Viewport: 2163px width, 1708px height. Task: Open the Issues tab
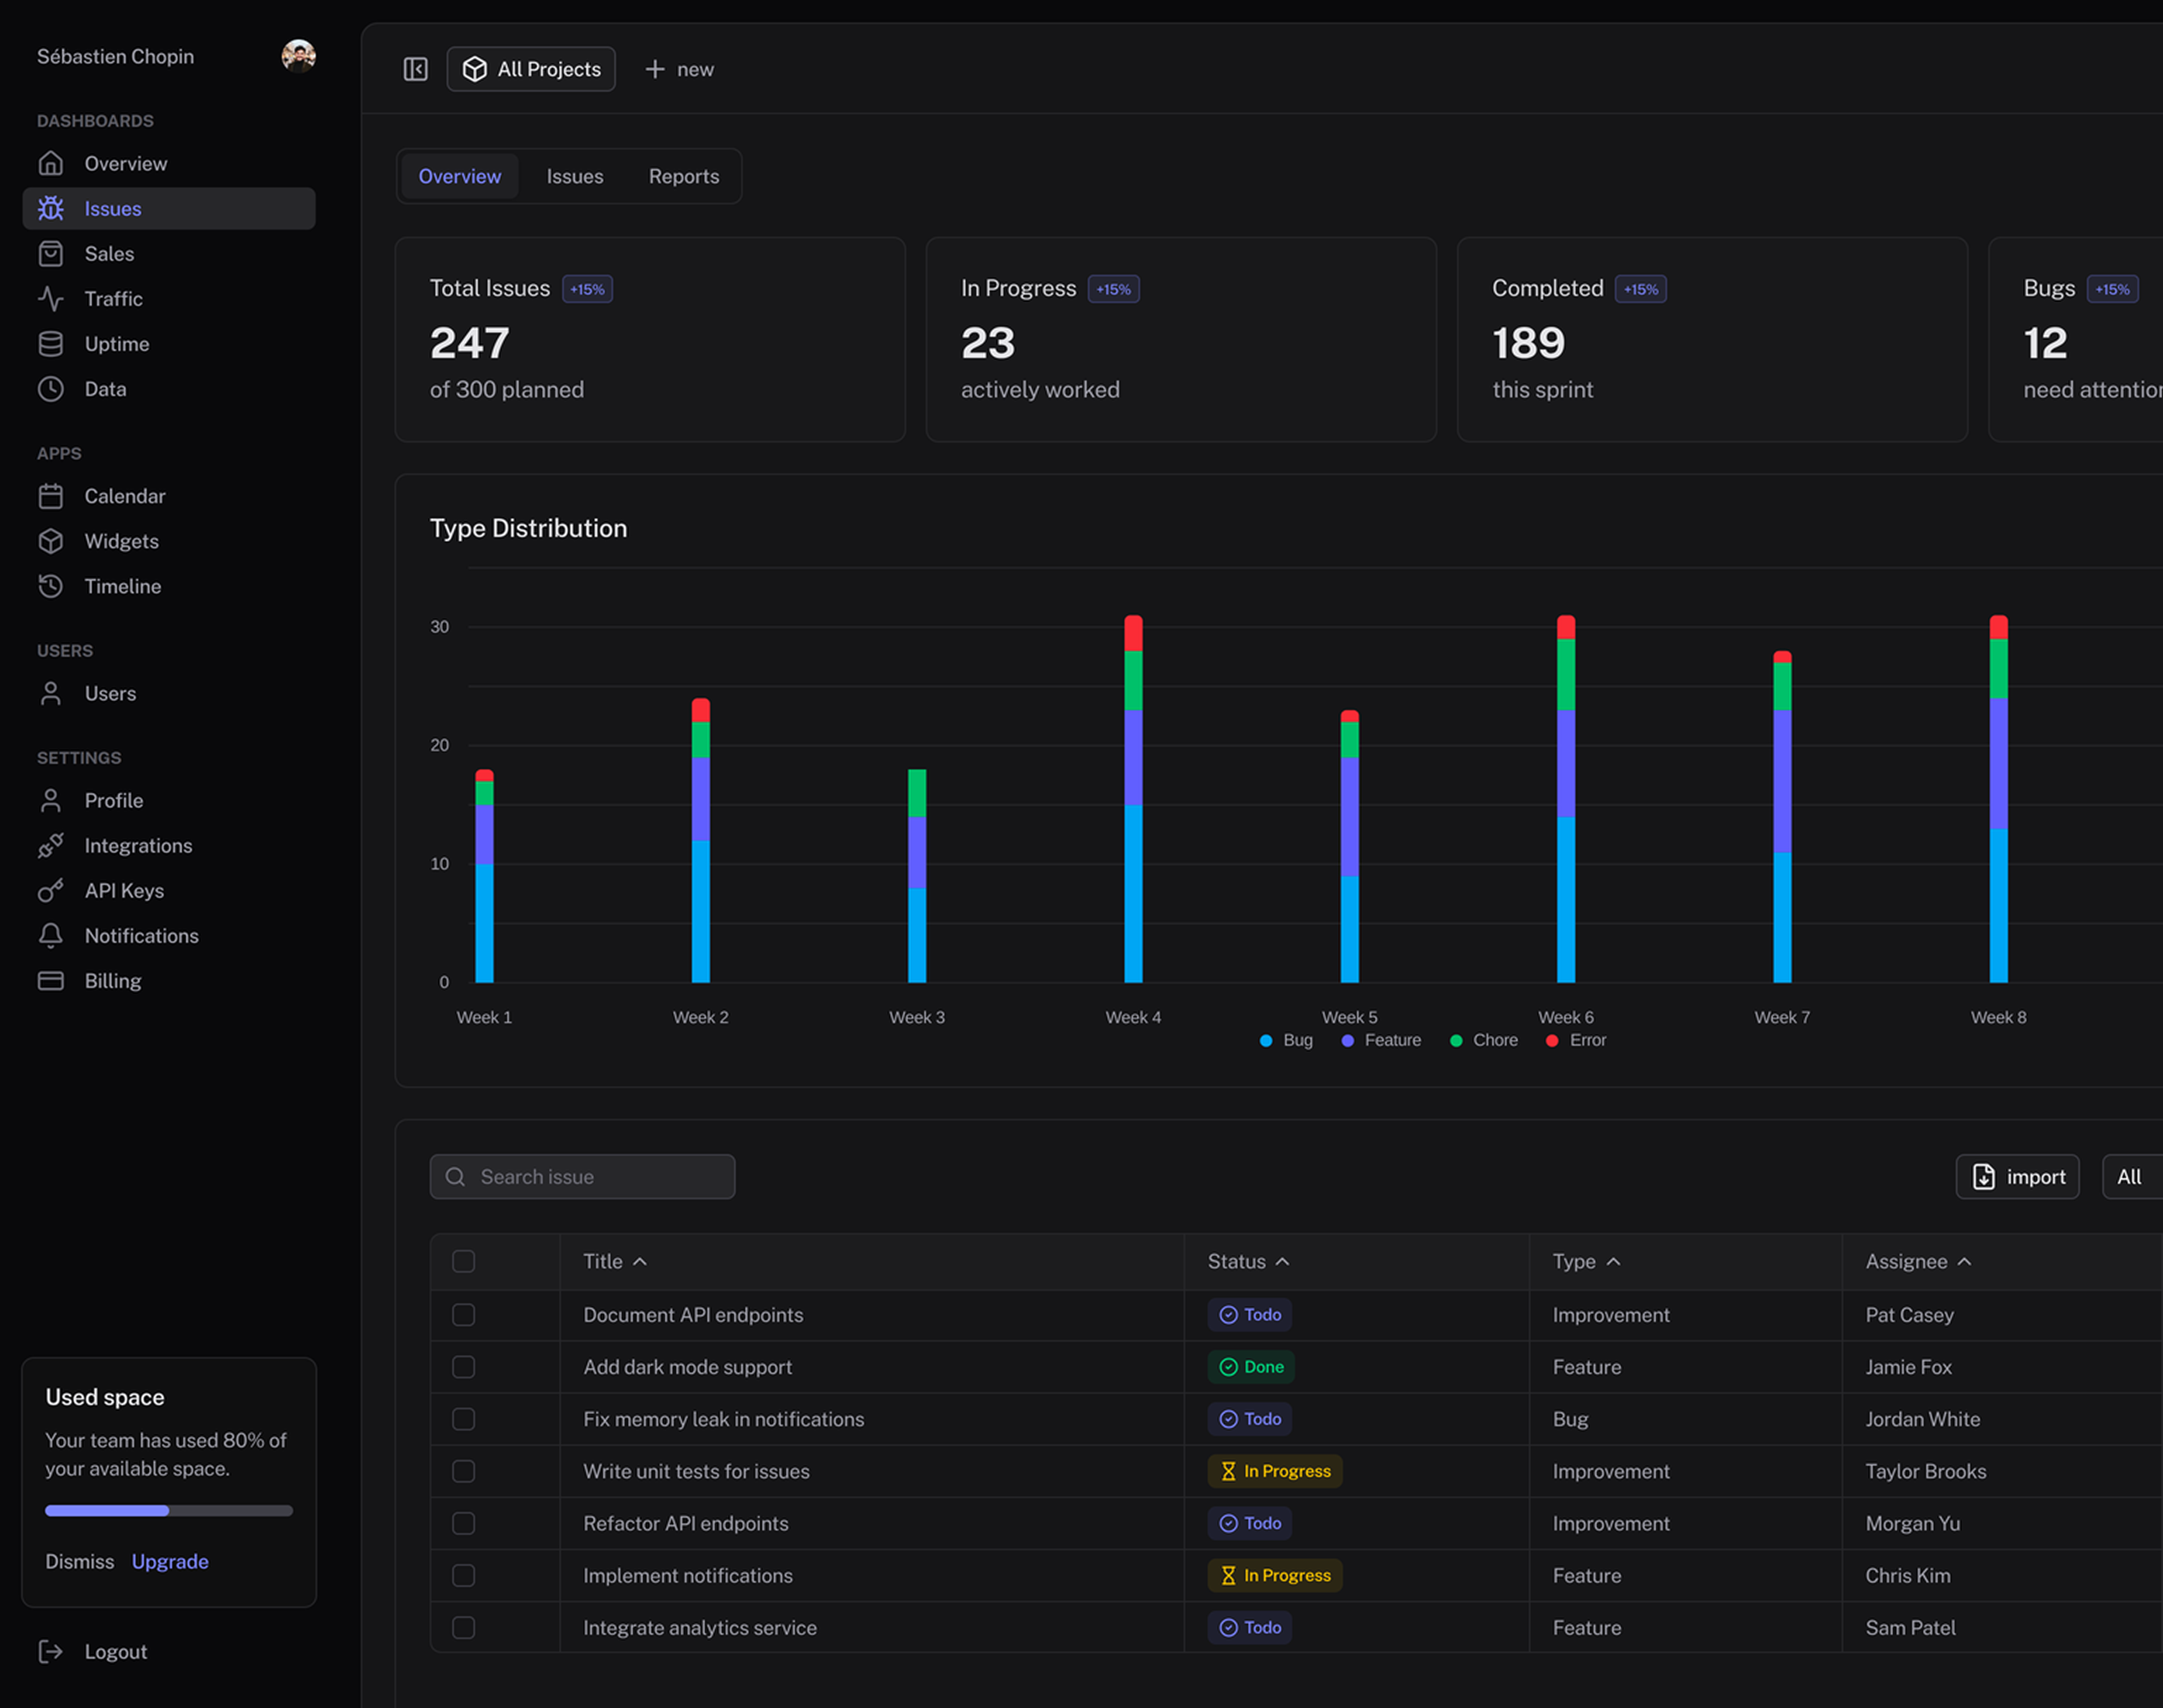point(575,176)
